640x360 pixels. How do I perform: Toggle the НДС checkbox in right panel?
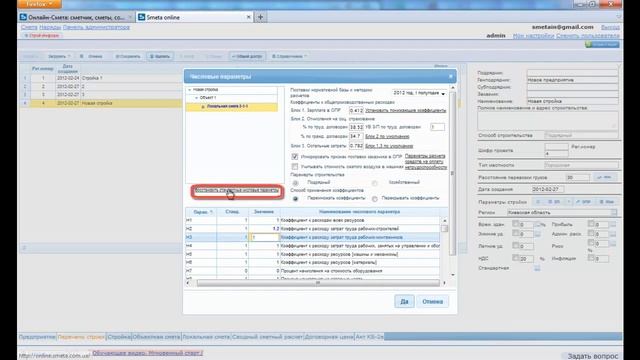[x=516, y=258]
